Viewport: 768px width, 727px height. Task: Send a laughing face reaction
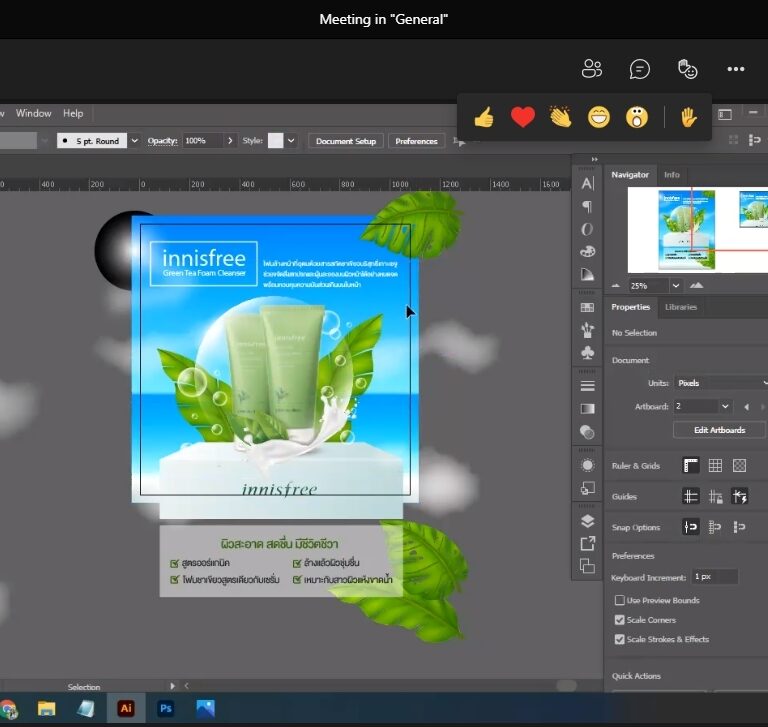point(599,117)
